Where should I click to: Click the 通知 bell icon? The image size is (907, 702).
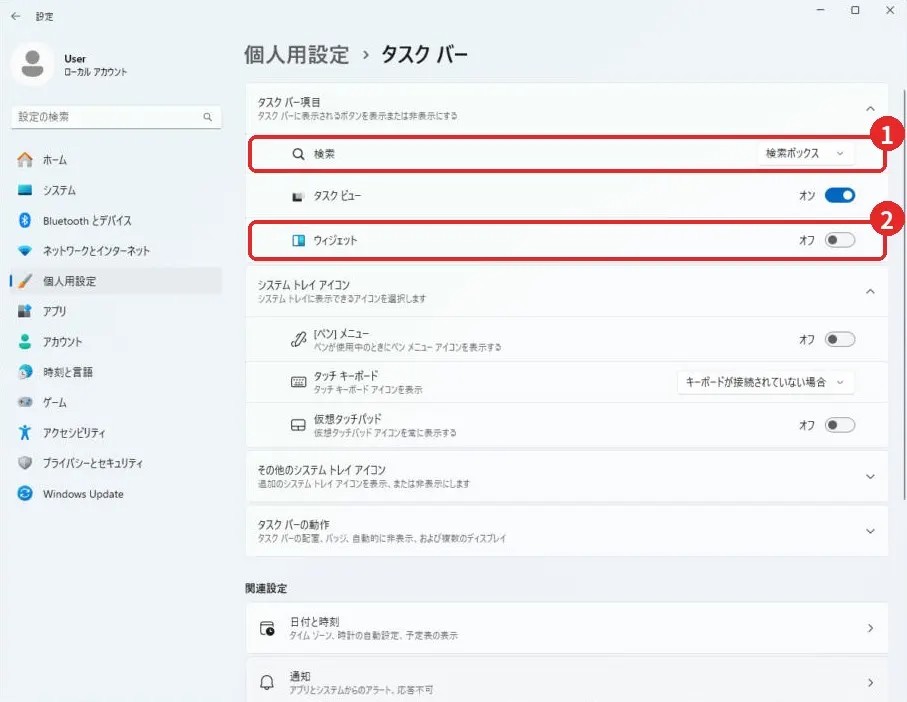coord(267,682)
